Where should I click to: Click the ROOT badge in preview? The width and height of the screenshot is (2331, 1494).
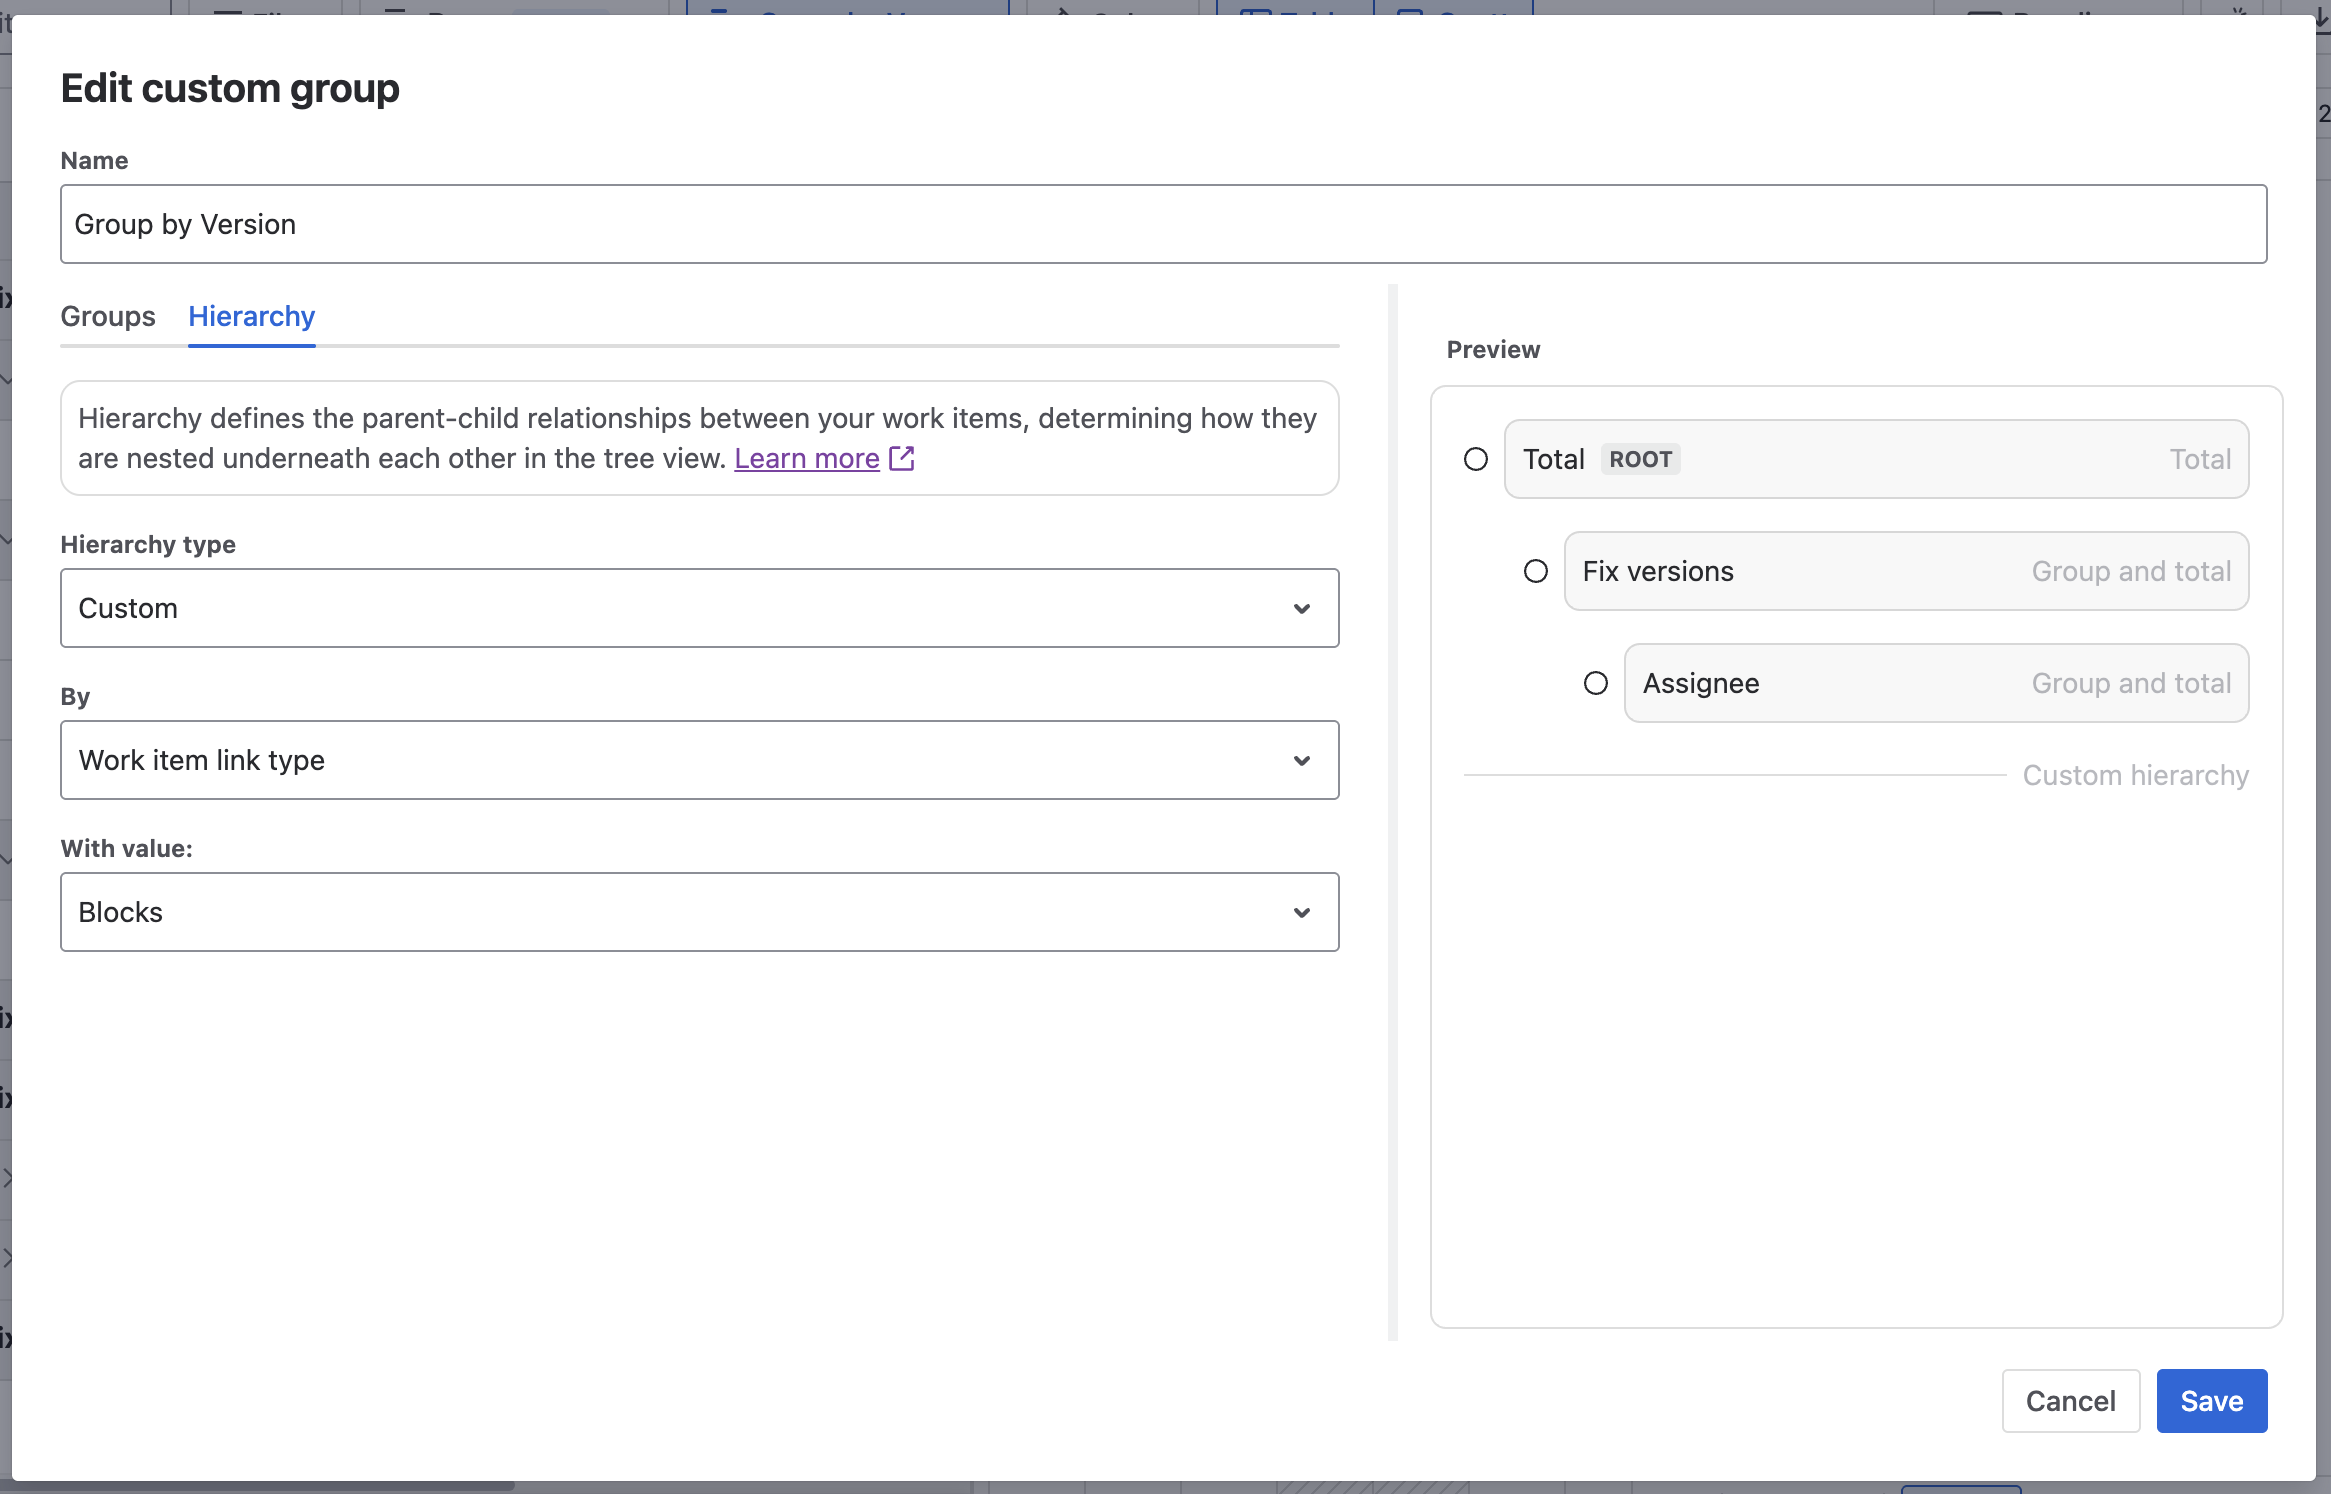click(1640, 459)
